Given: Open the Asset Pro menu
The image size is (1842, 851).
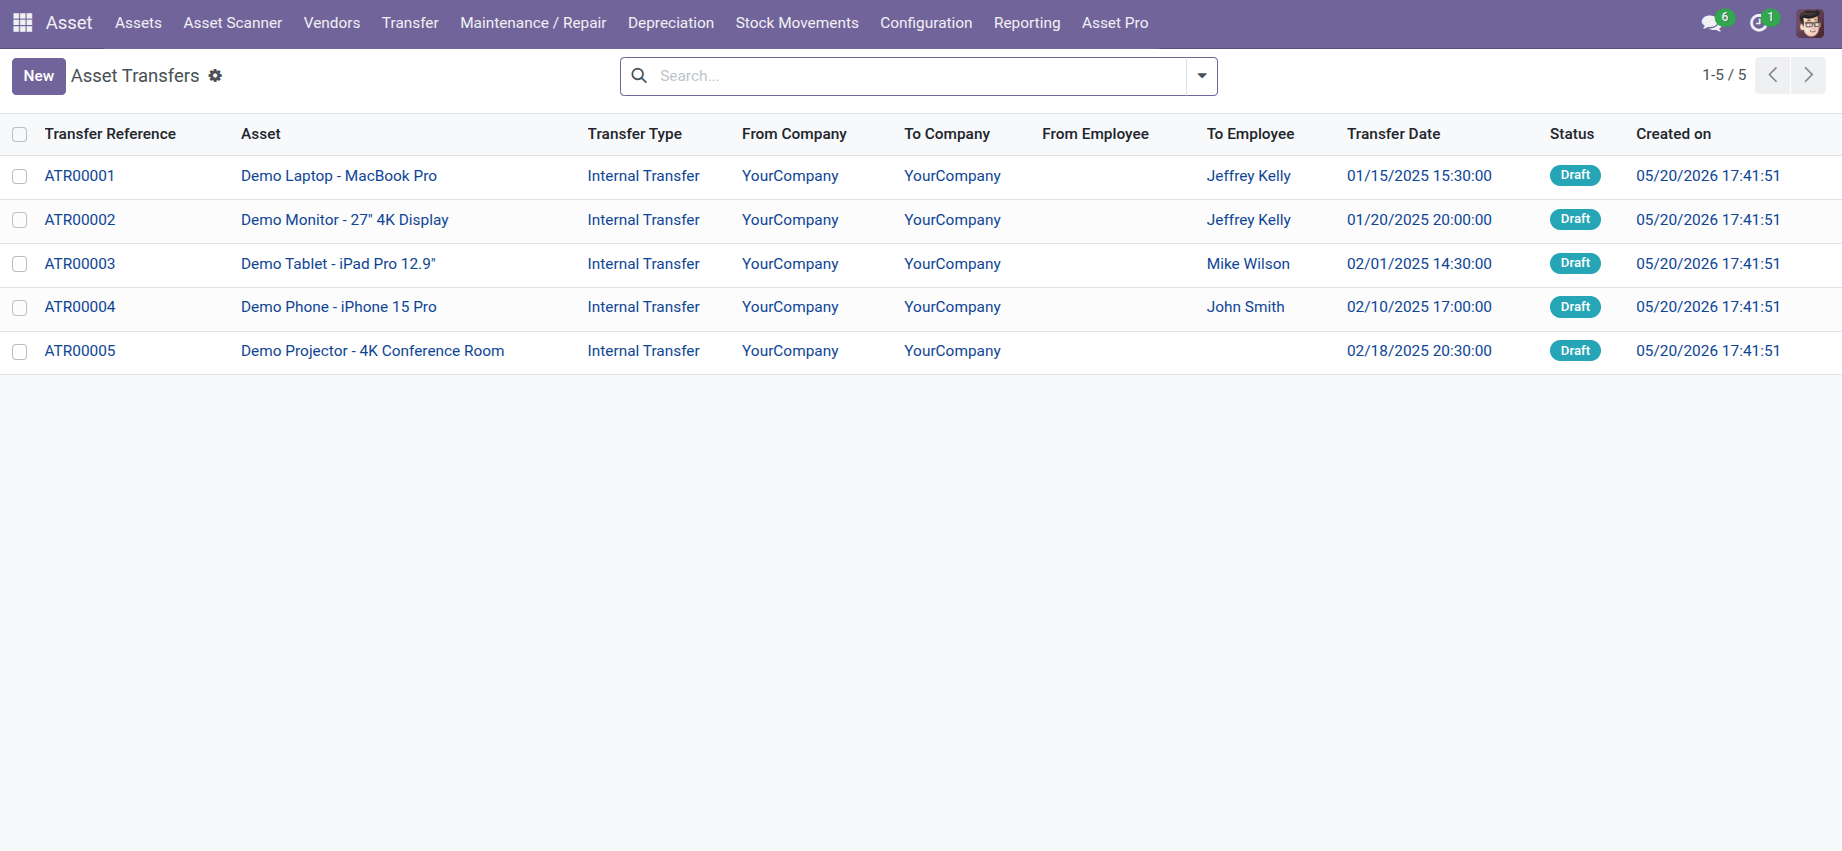Looking at the screenshot, I should tap(1115, 23).
